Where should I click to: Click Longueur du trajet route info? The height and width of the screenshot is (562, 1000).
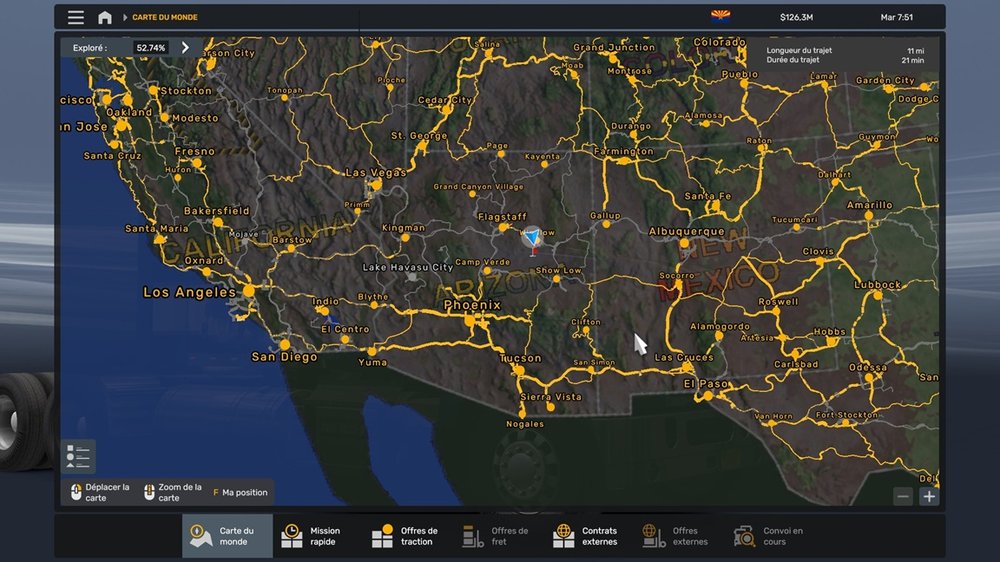click(x=799, y=50)
